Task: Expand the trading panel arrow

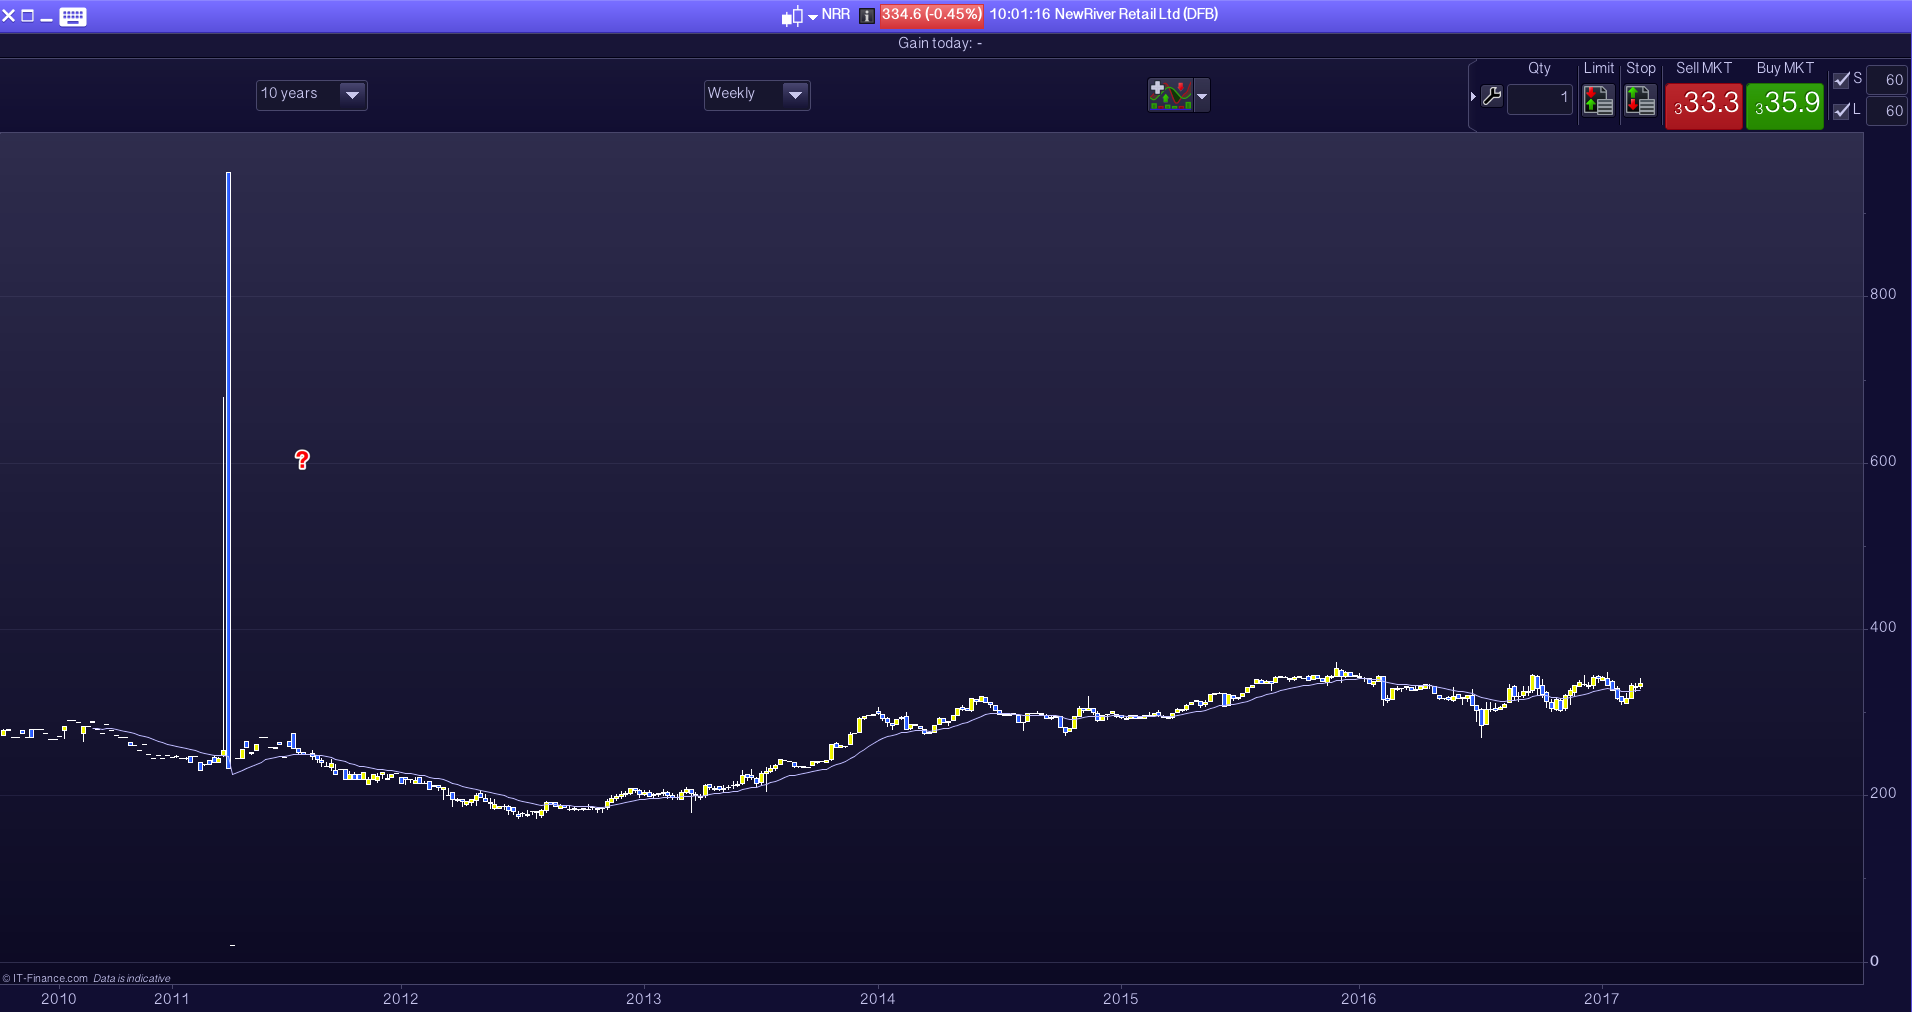Action: tap(1473, 97)
